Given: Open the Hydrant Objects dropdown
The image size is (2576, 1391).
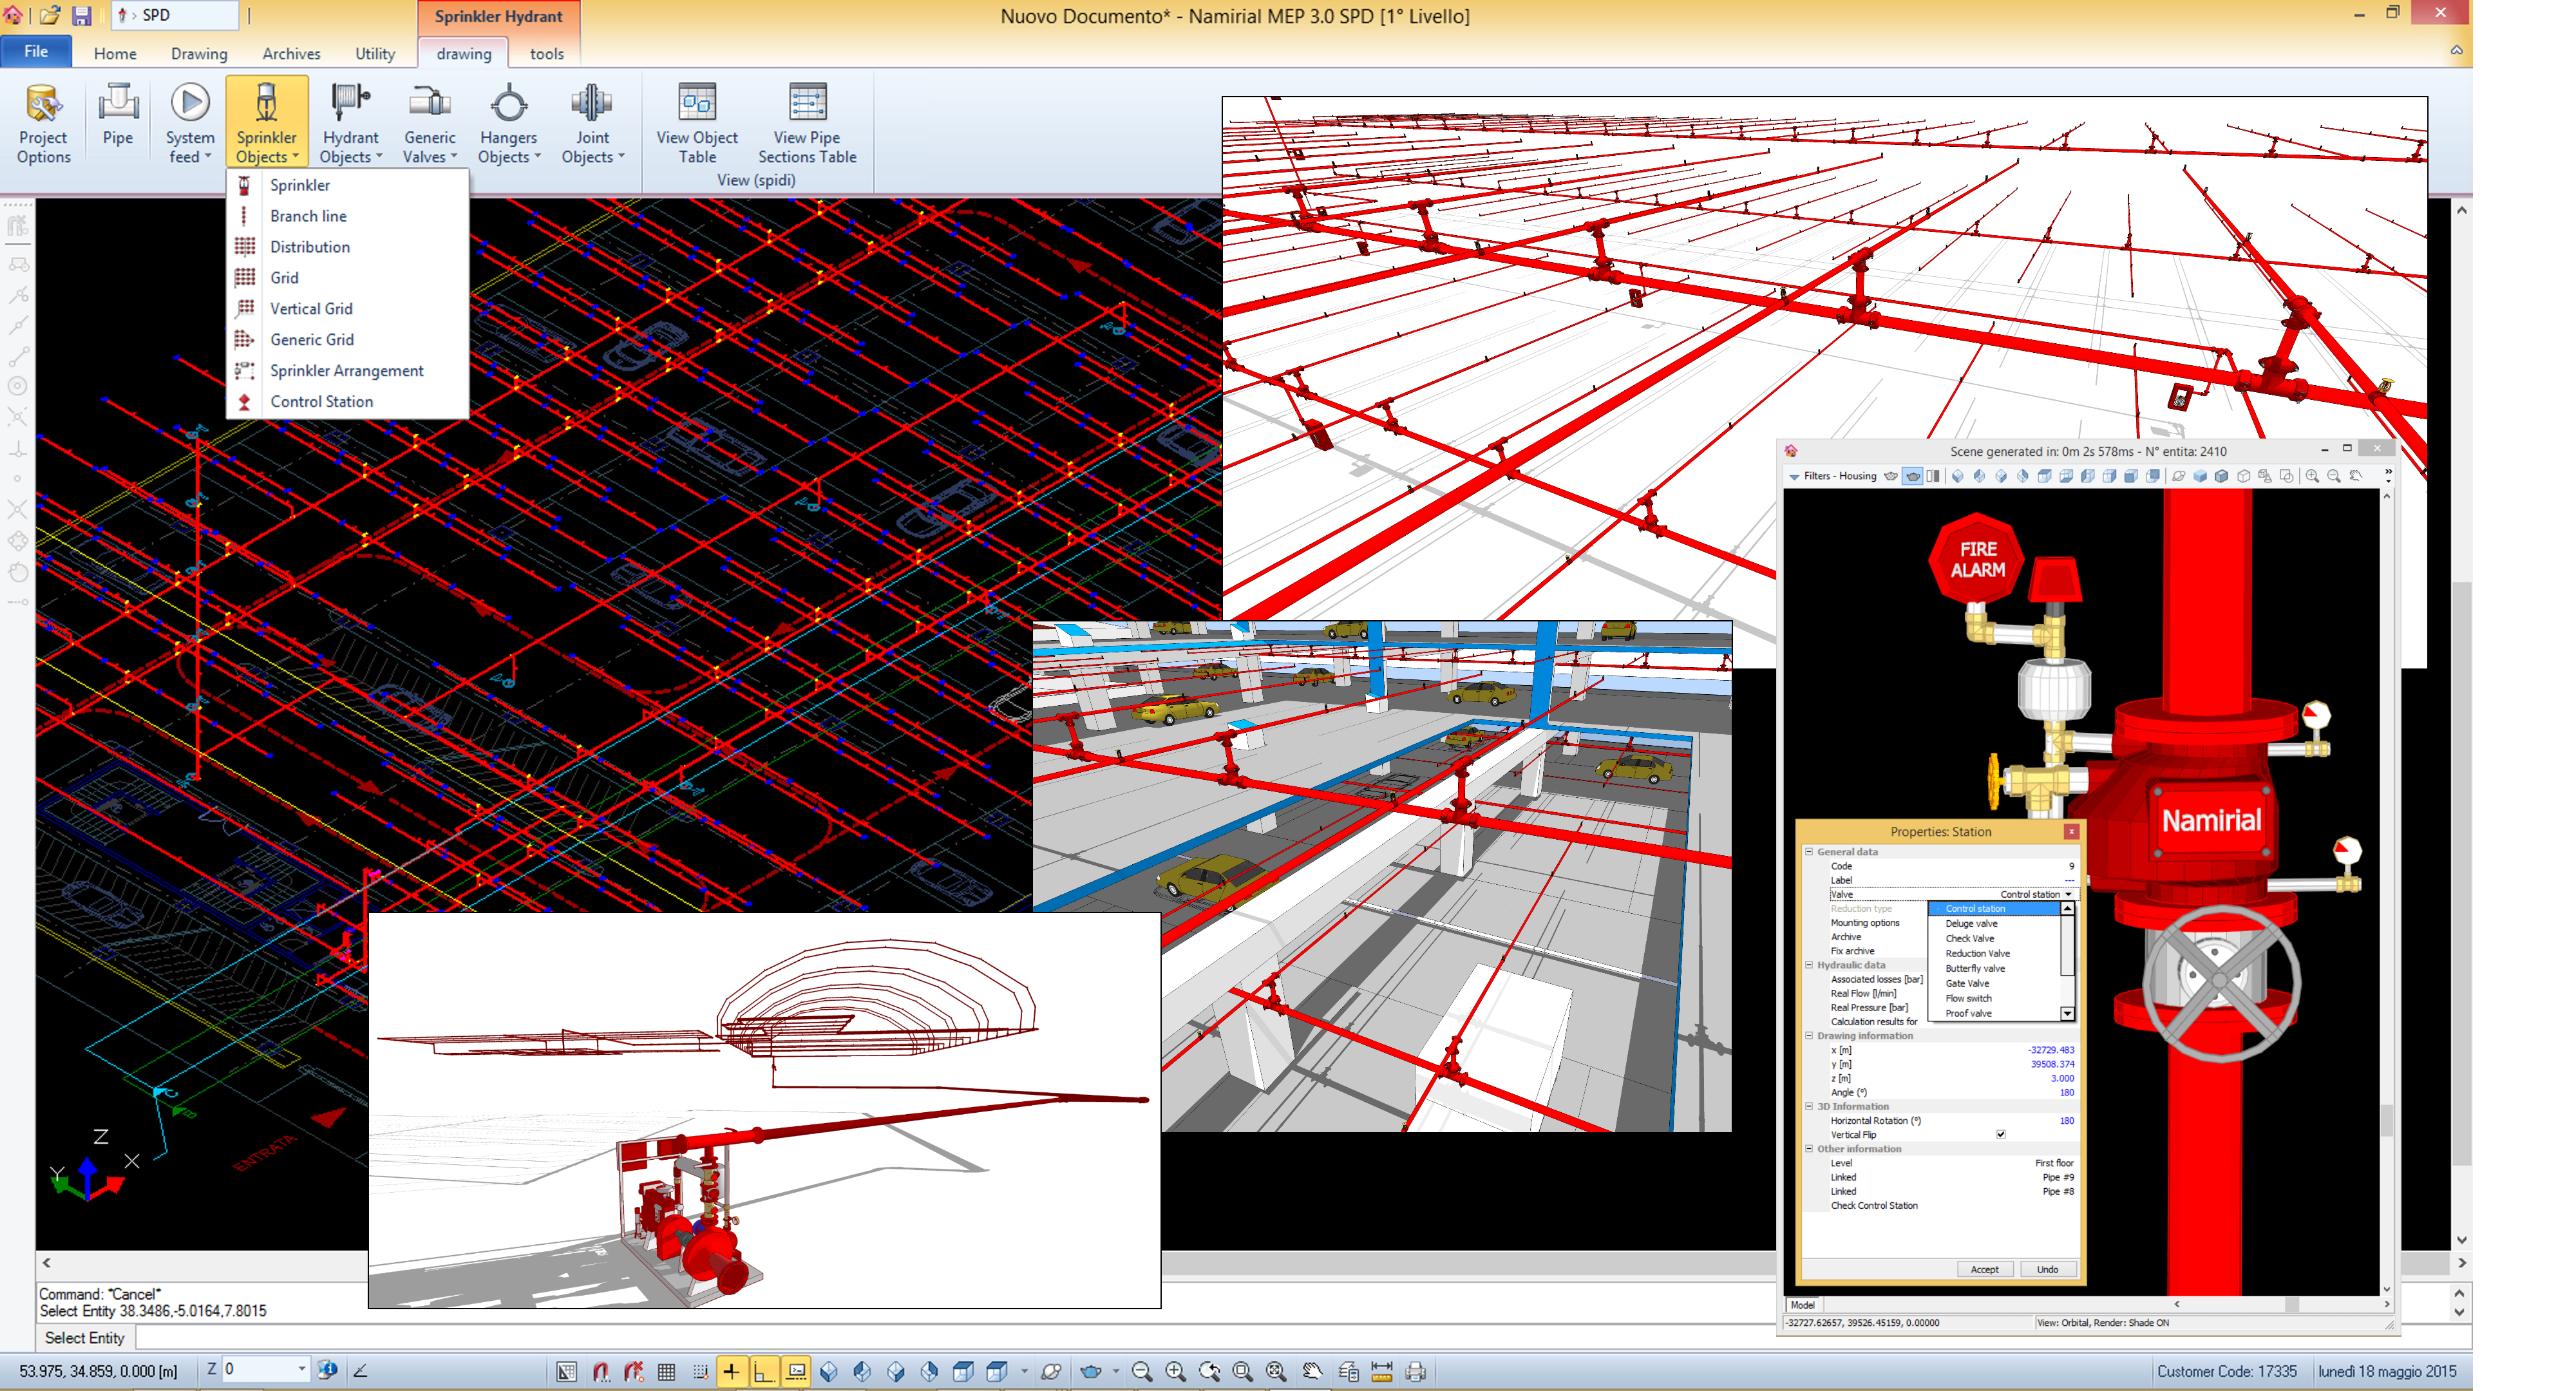Looking at the screenshot, I should 350,123.
